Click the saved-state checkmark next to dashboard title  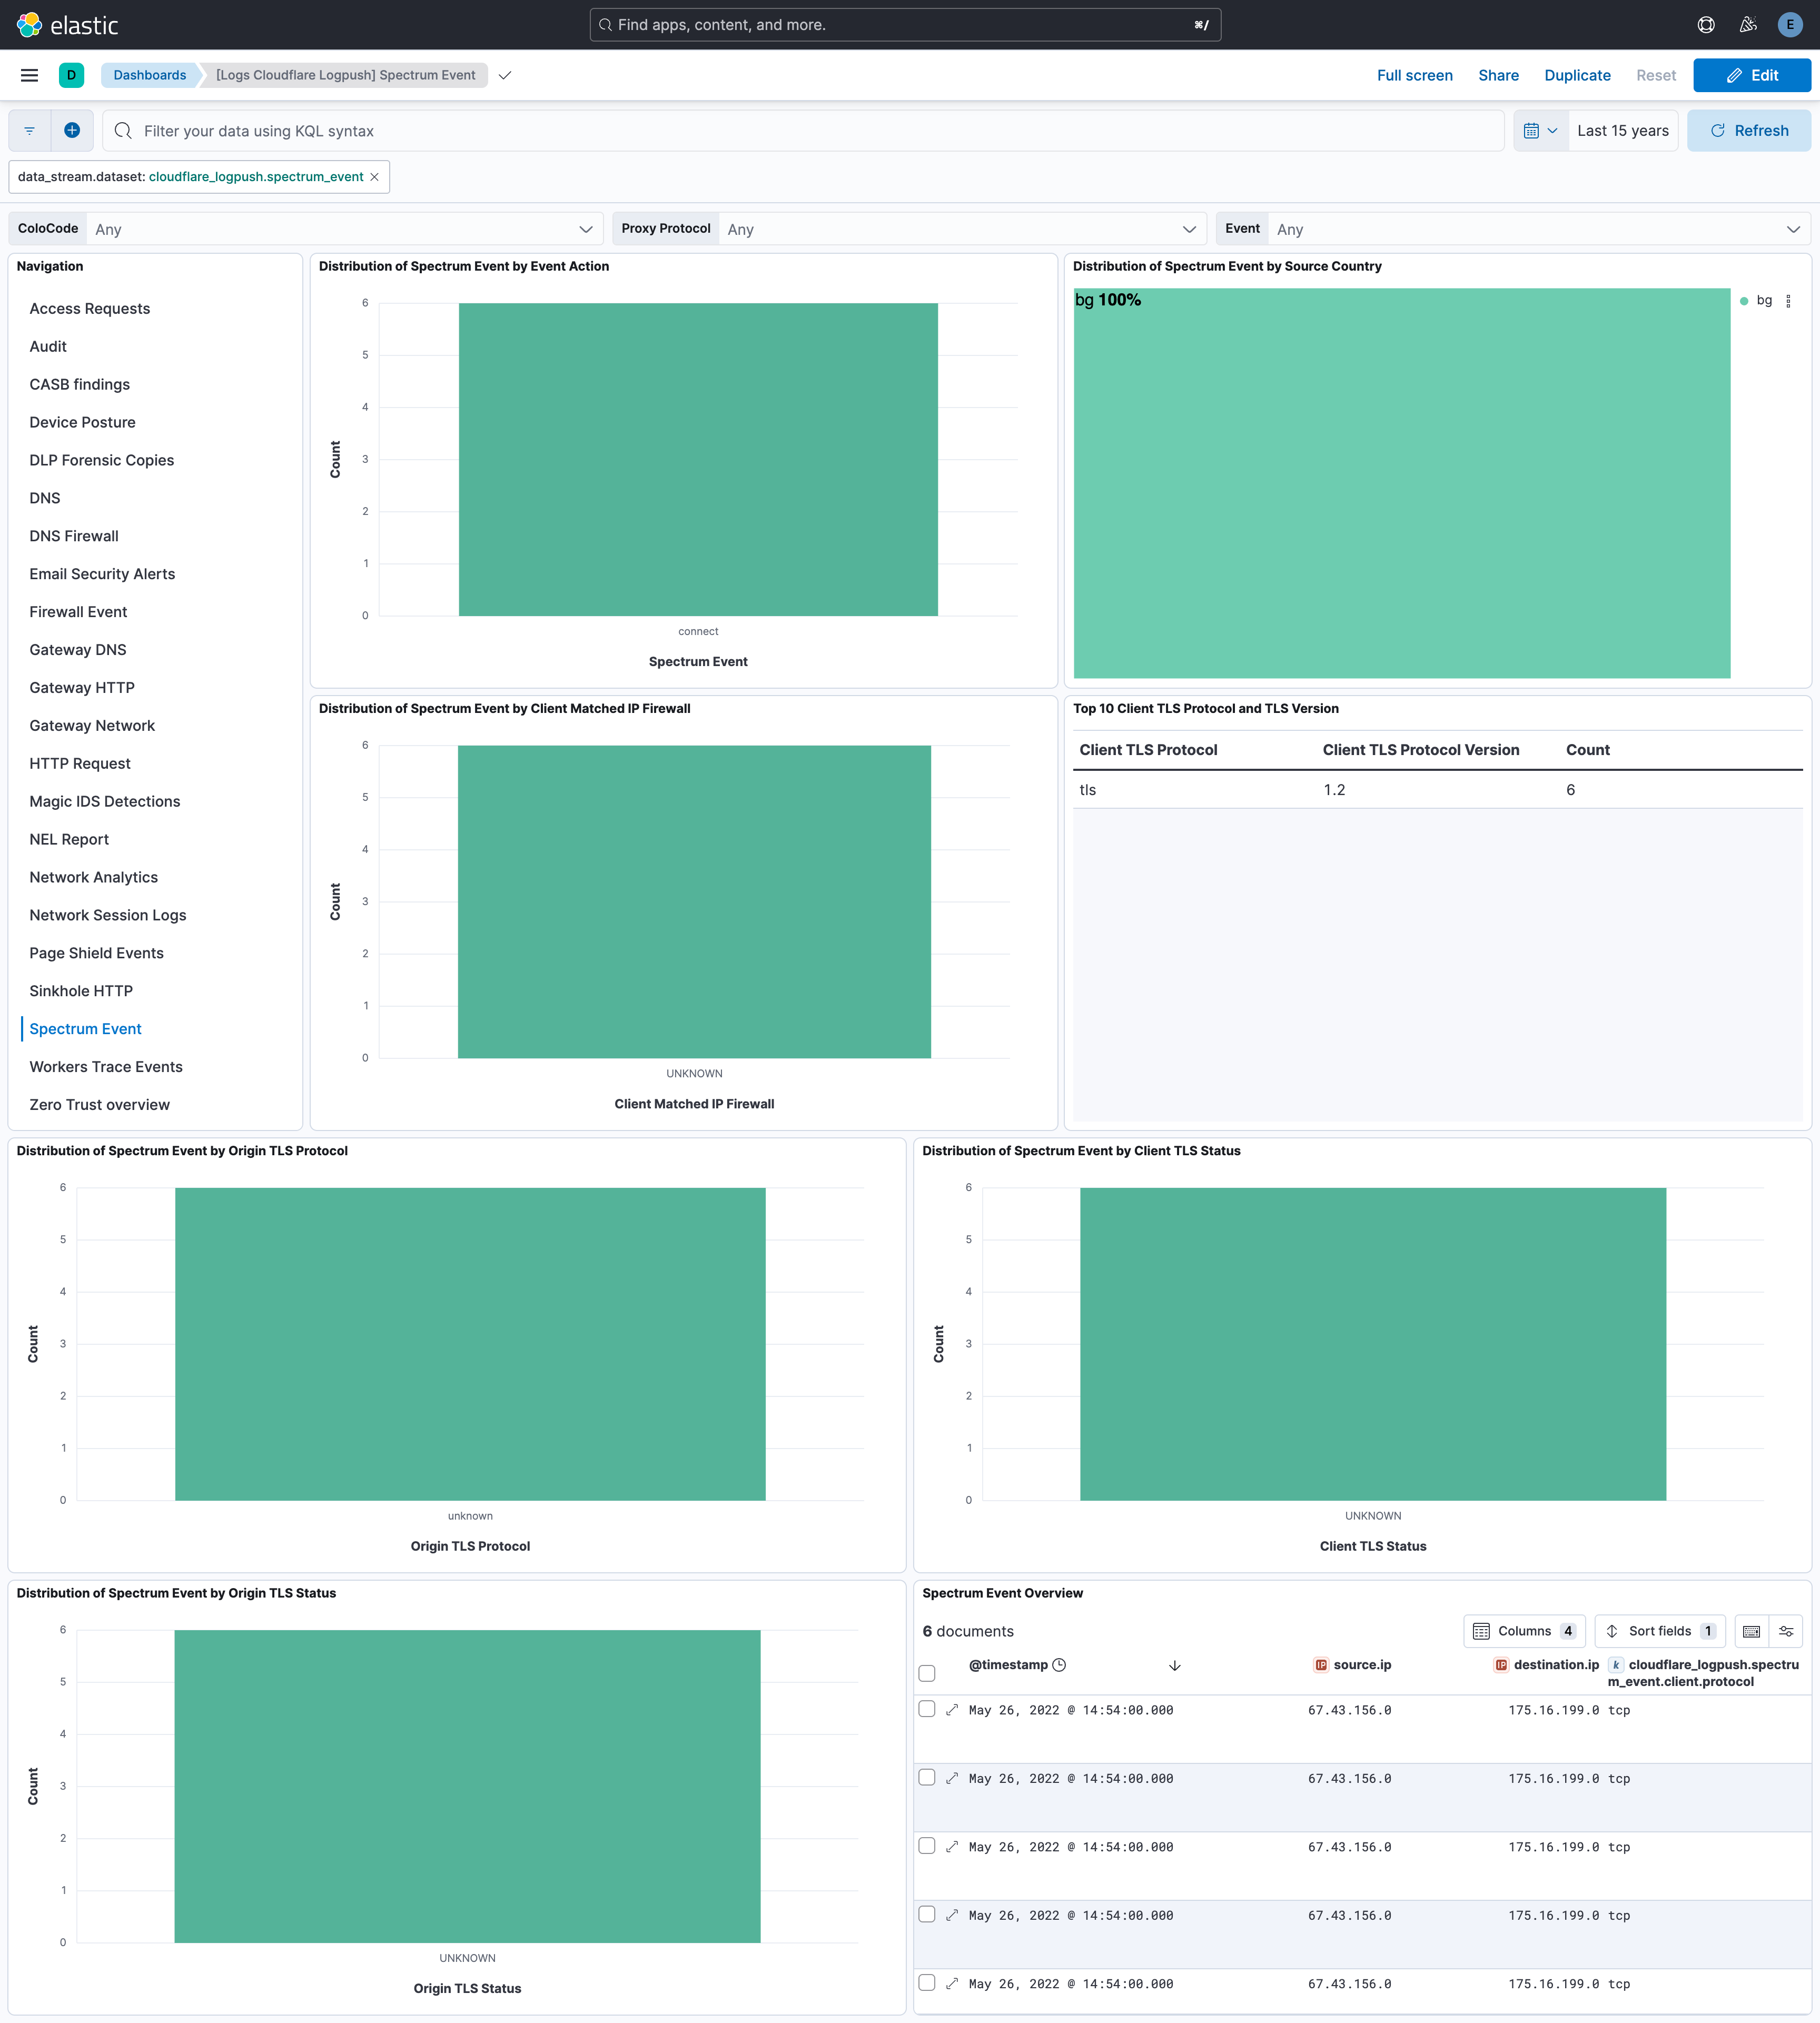pyautogui.click(x=505, y=75)
